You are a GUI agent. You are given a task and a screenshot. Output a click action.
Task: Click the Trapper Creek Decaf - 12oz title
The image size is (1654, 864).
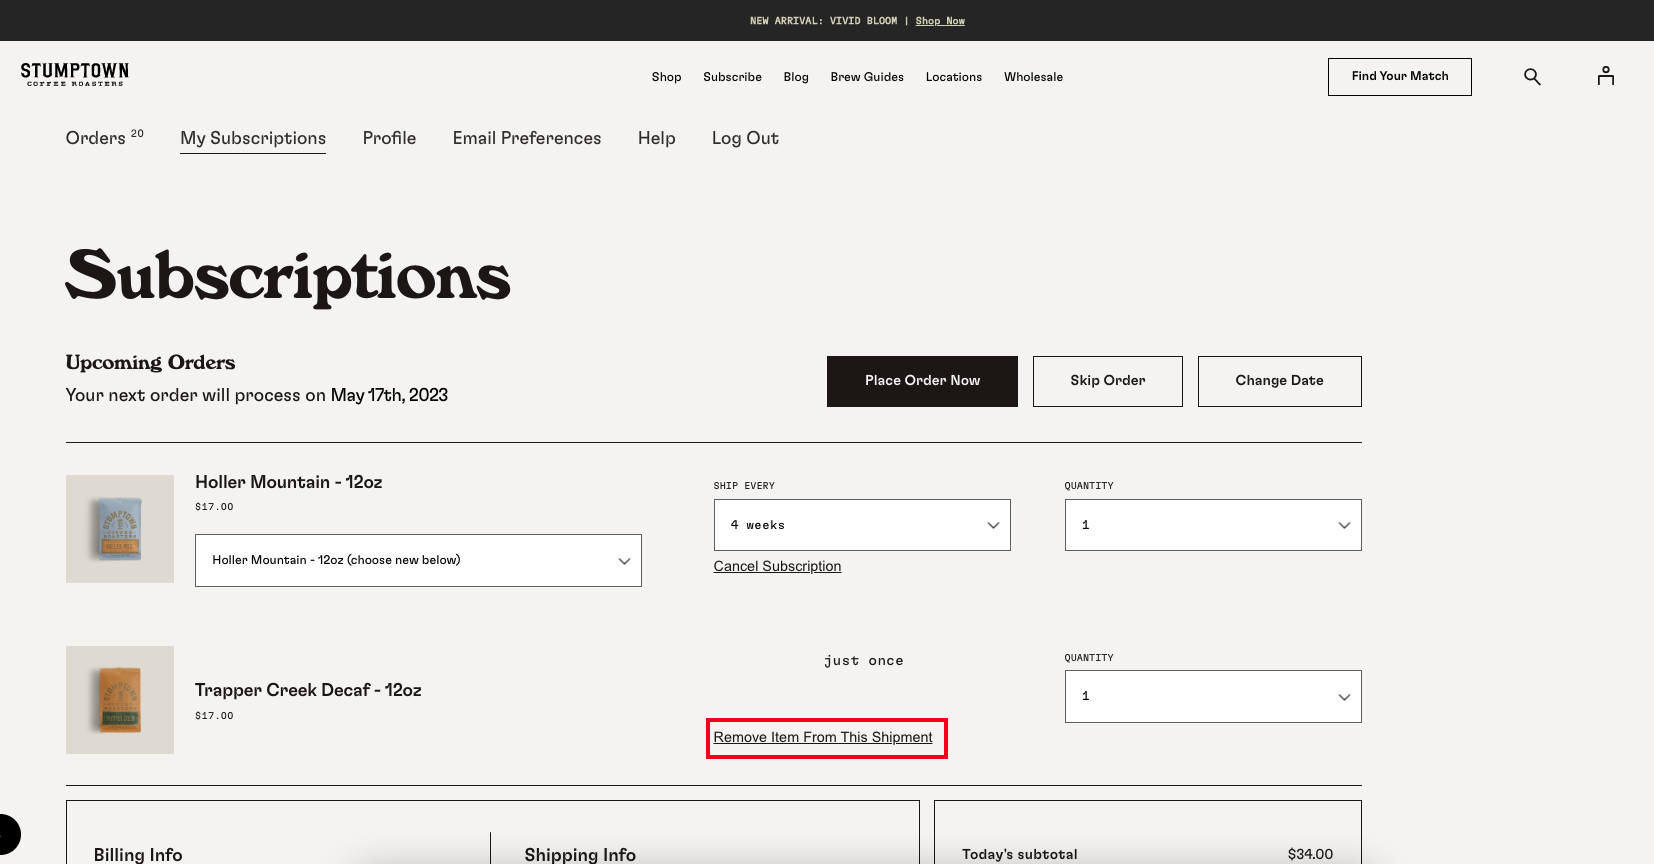pyautogui.click(x=308, y=690)
